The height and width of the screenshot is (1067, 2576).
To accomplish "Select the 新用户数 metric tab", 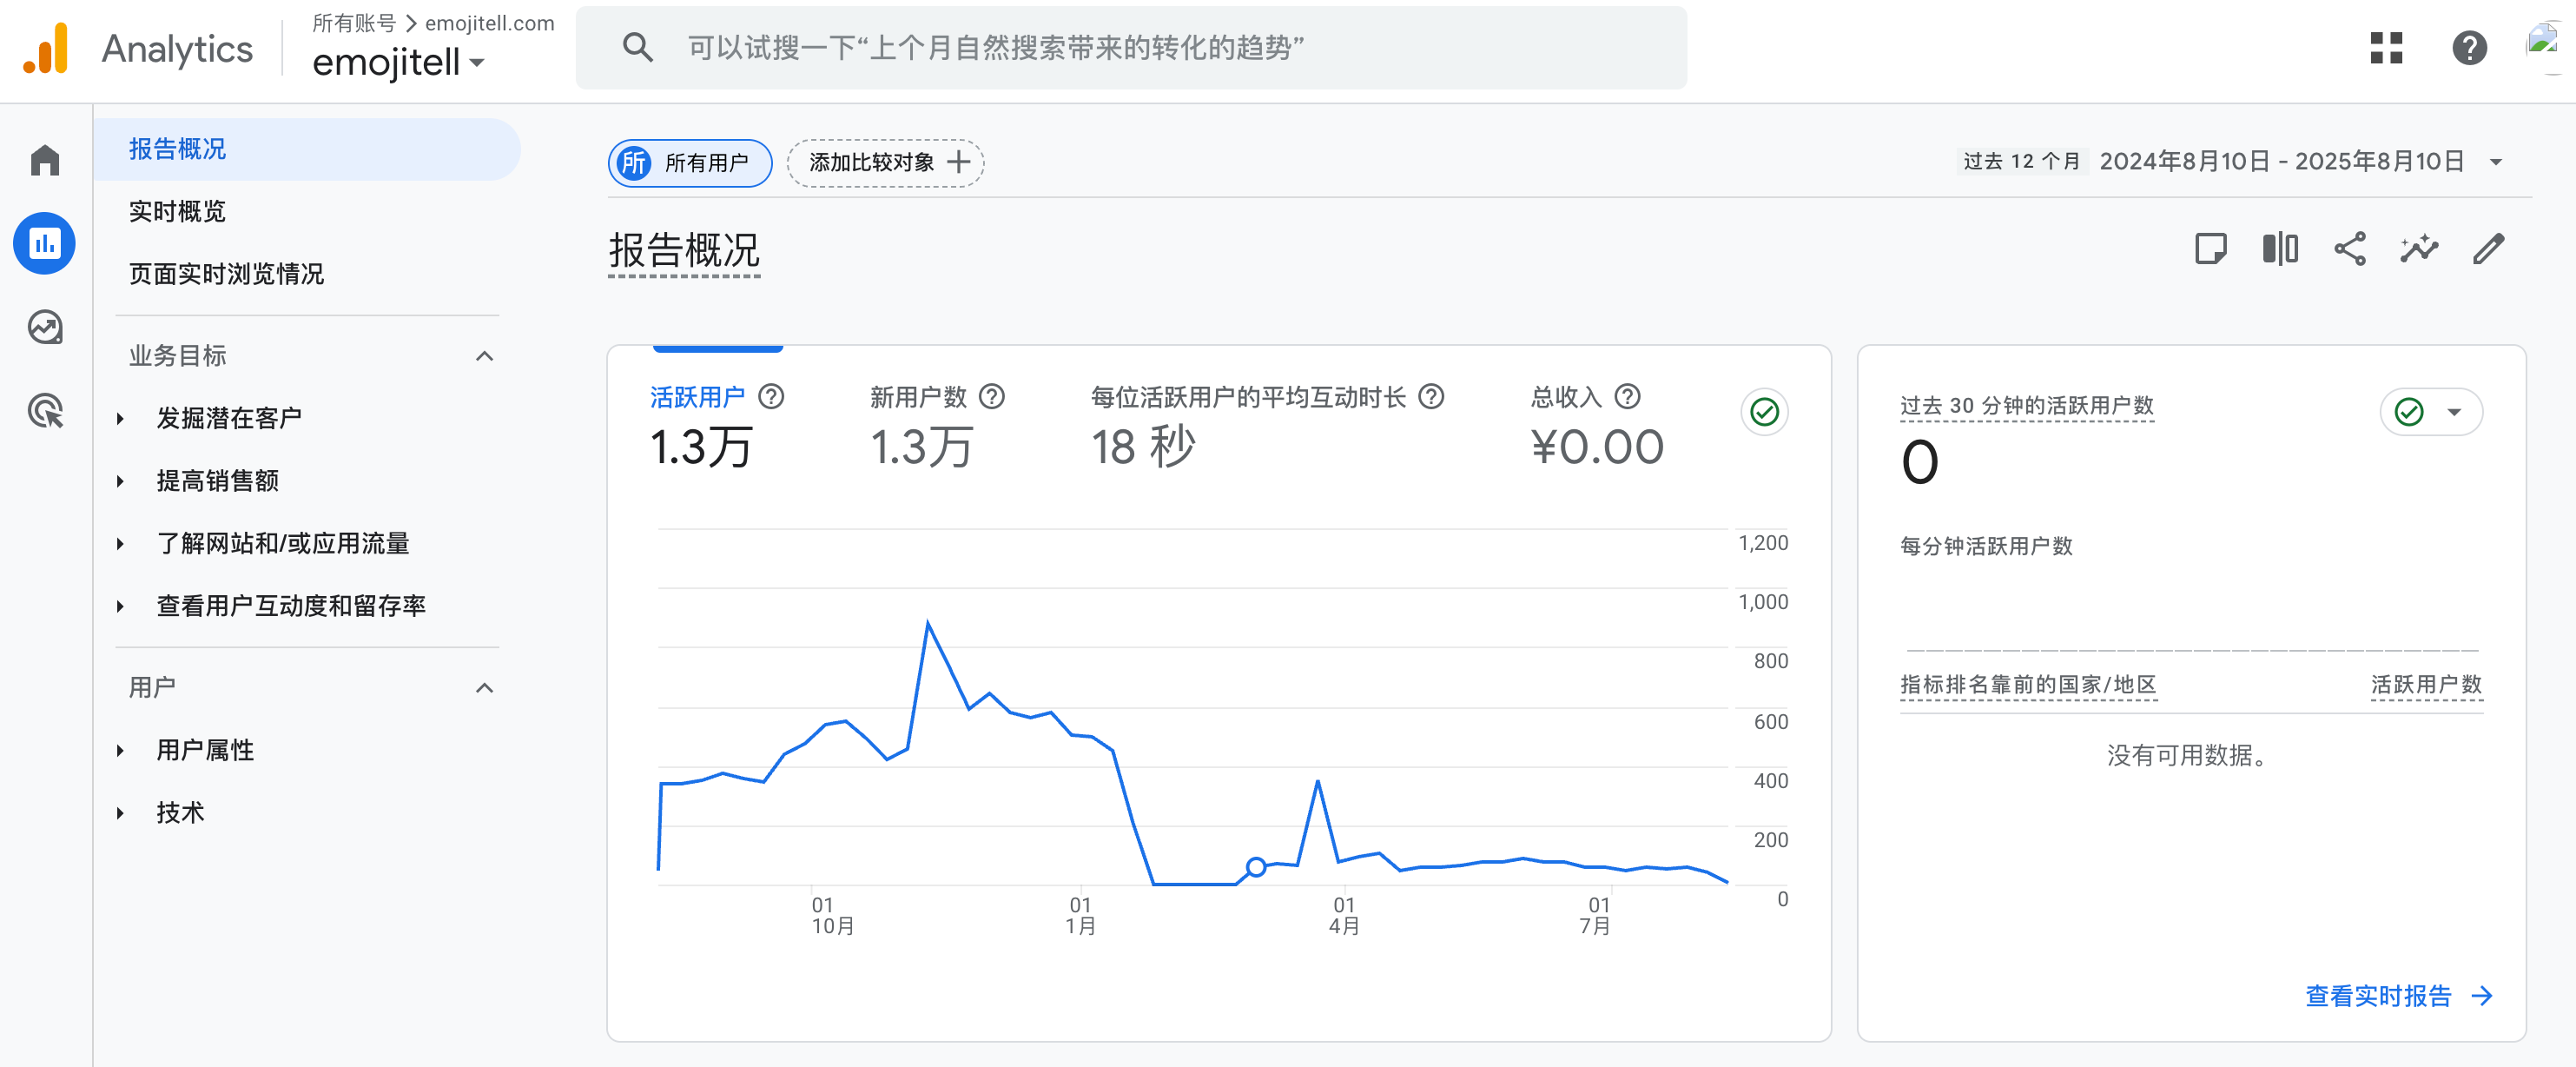I will coord(918,397).
